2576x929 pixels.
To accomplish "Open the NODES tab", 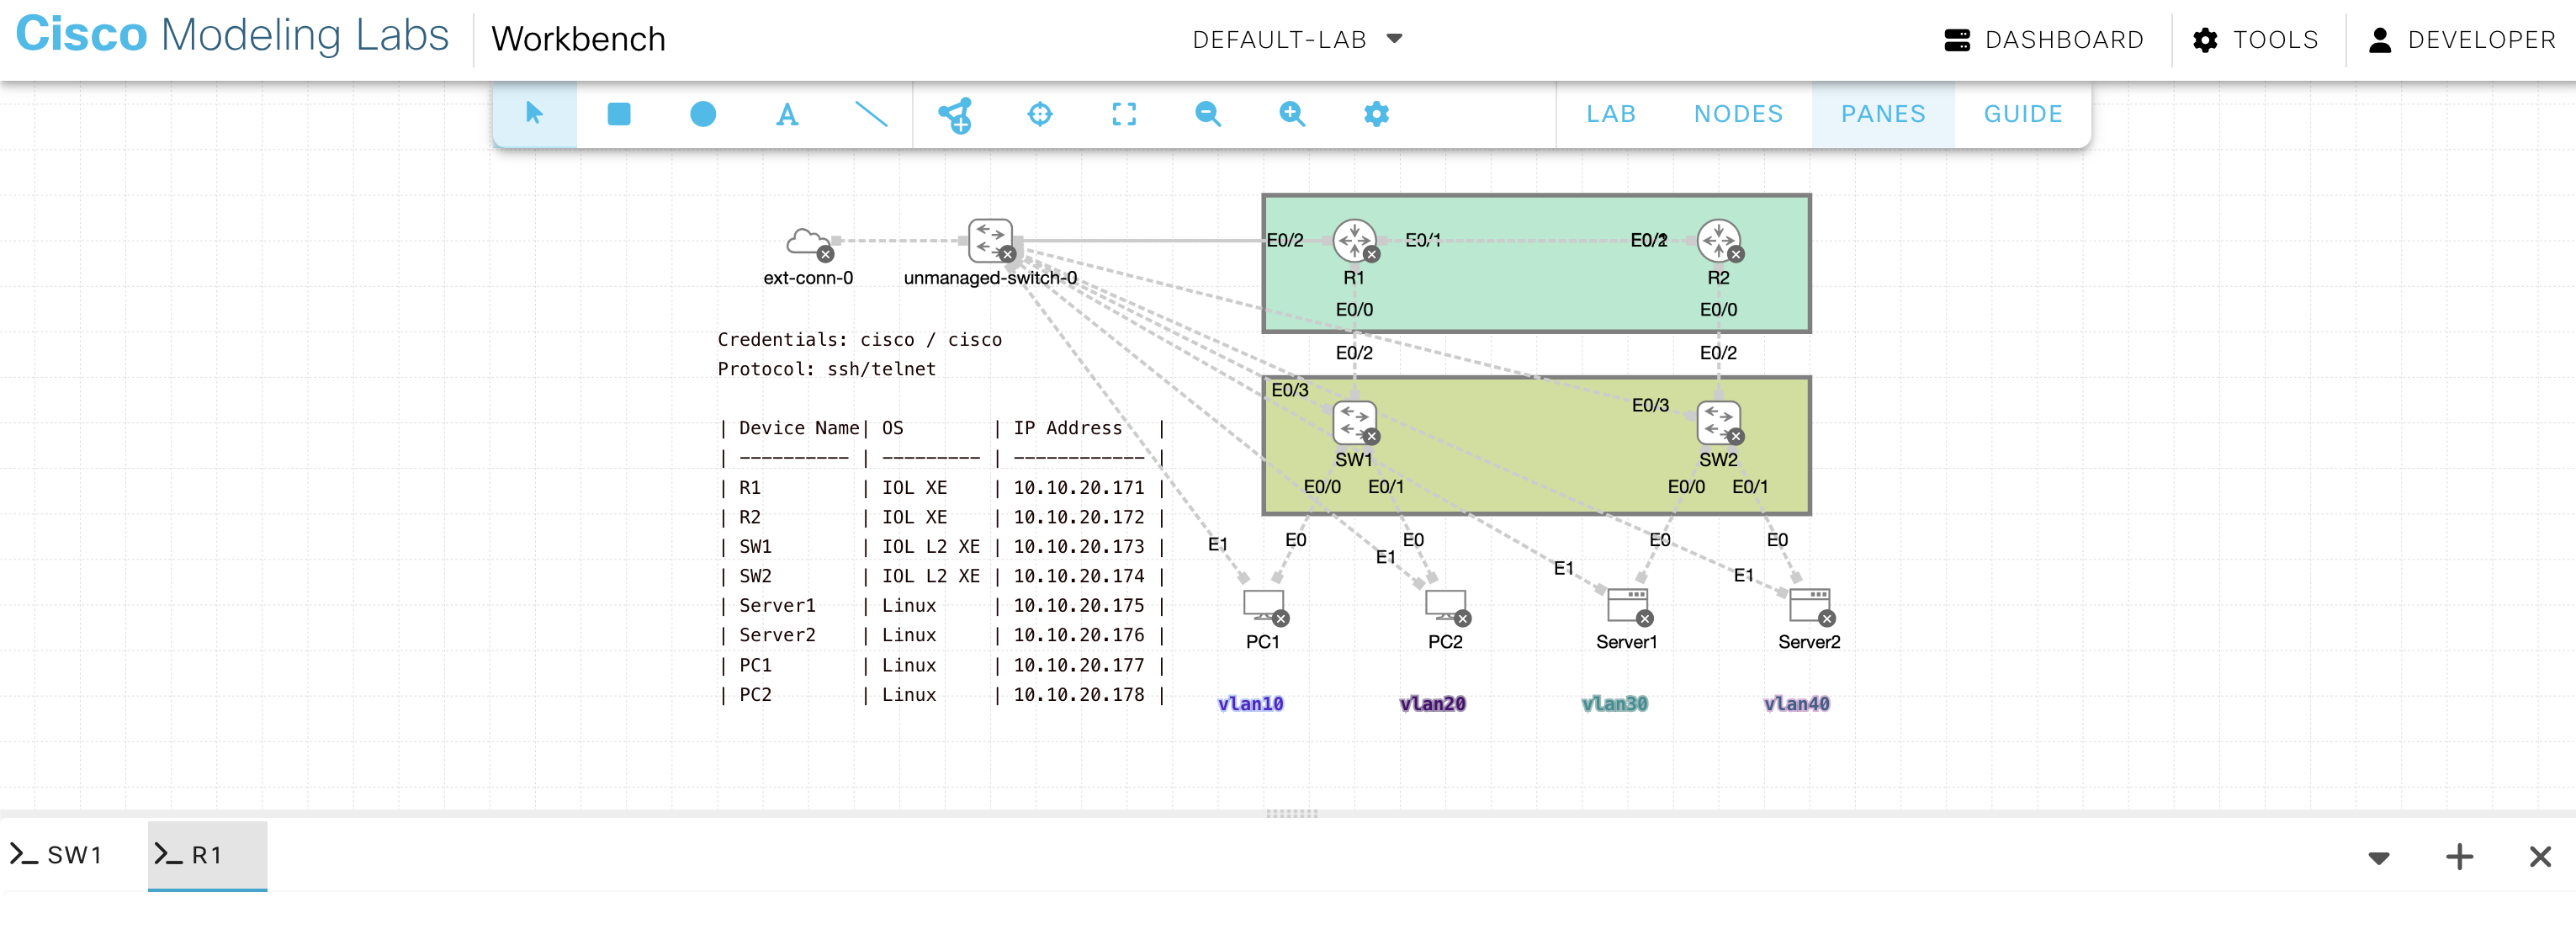I will (1738, 114).
